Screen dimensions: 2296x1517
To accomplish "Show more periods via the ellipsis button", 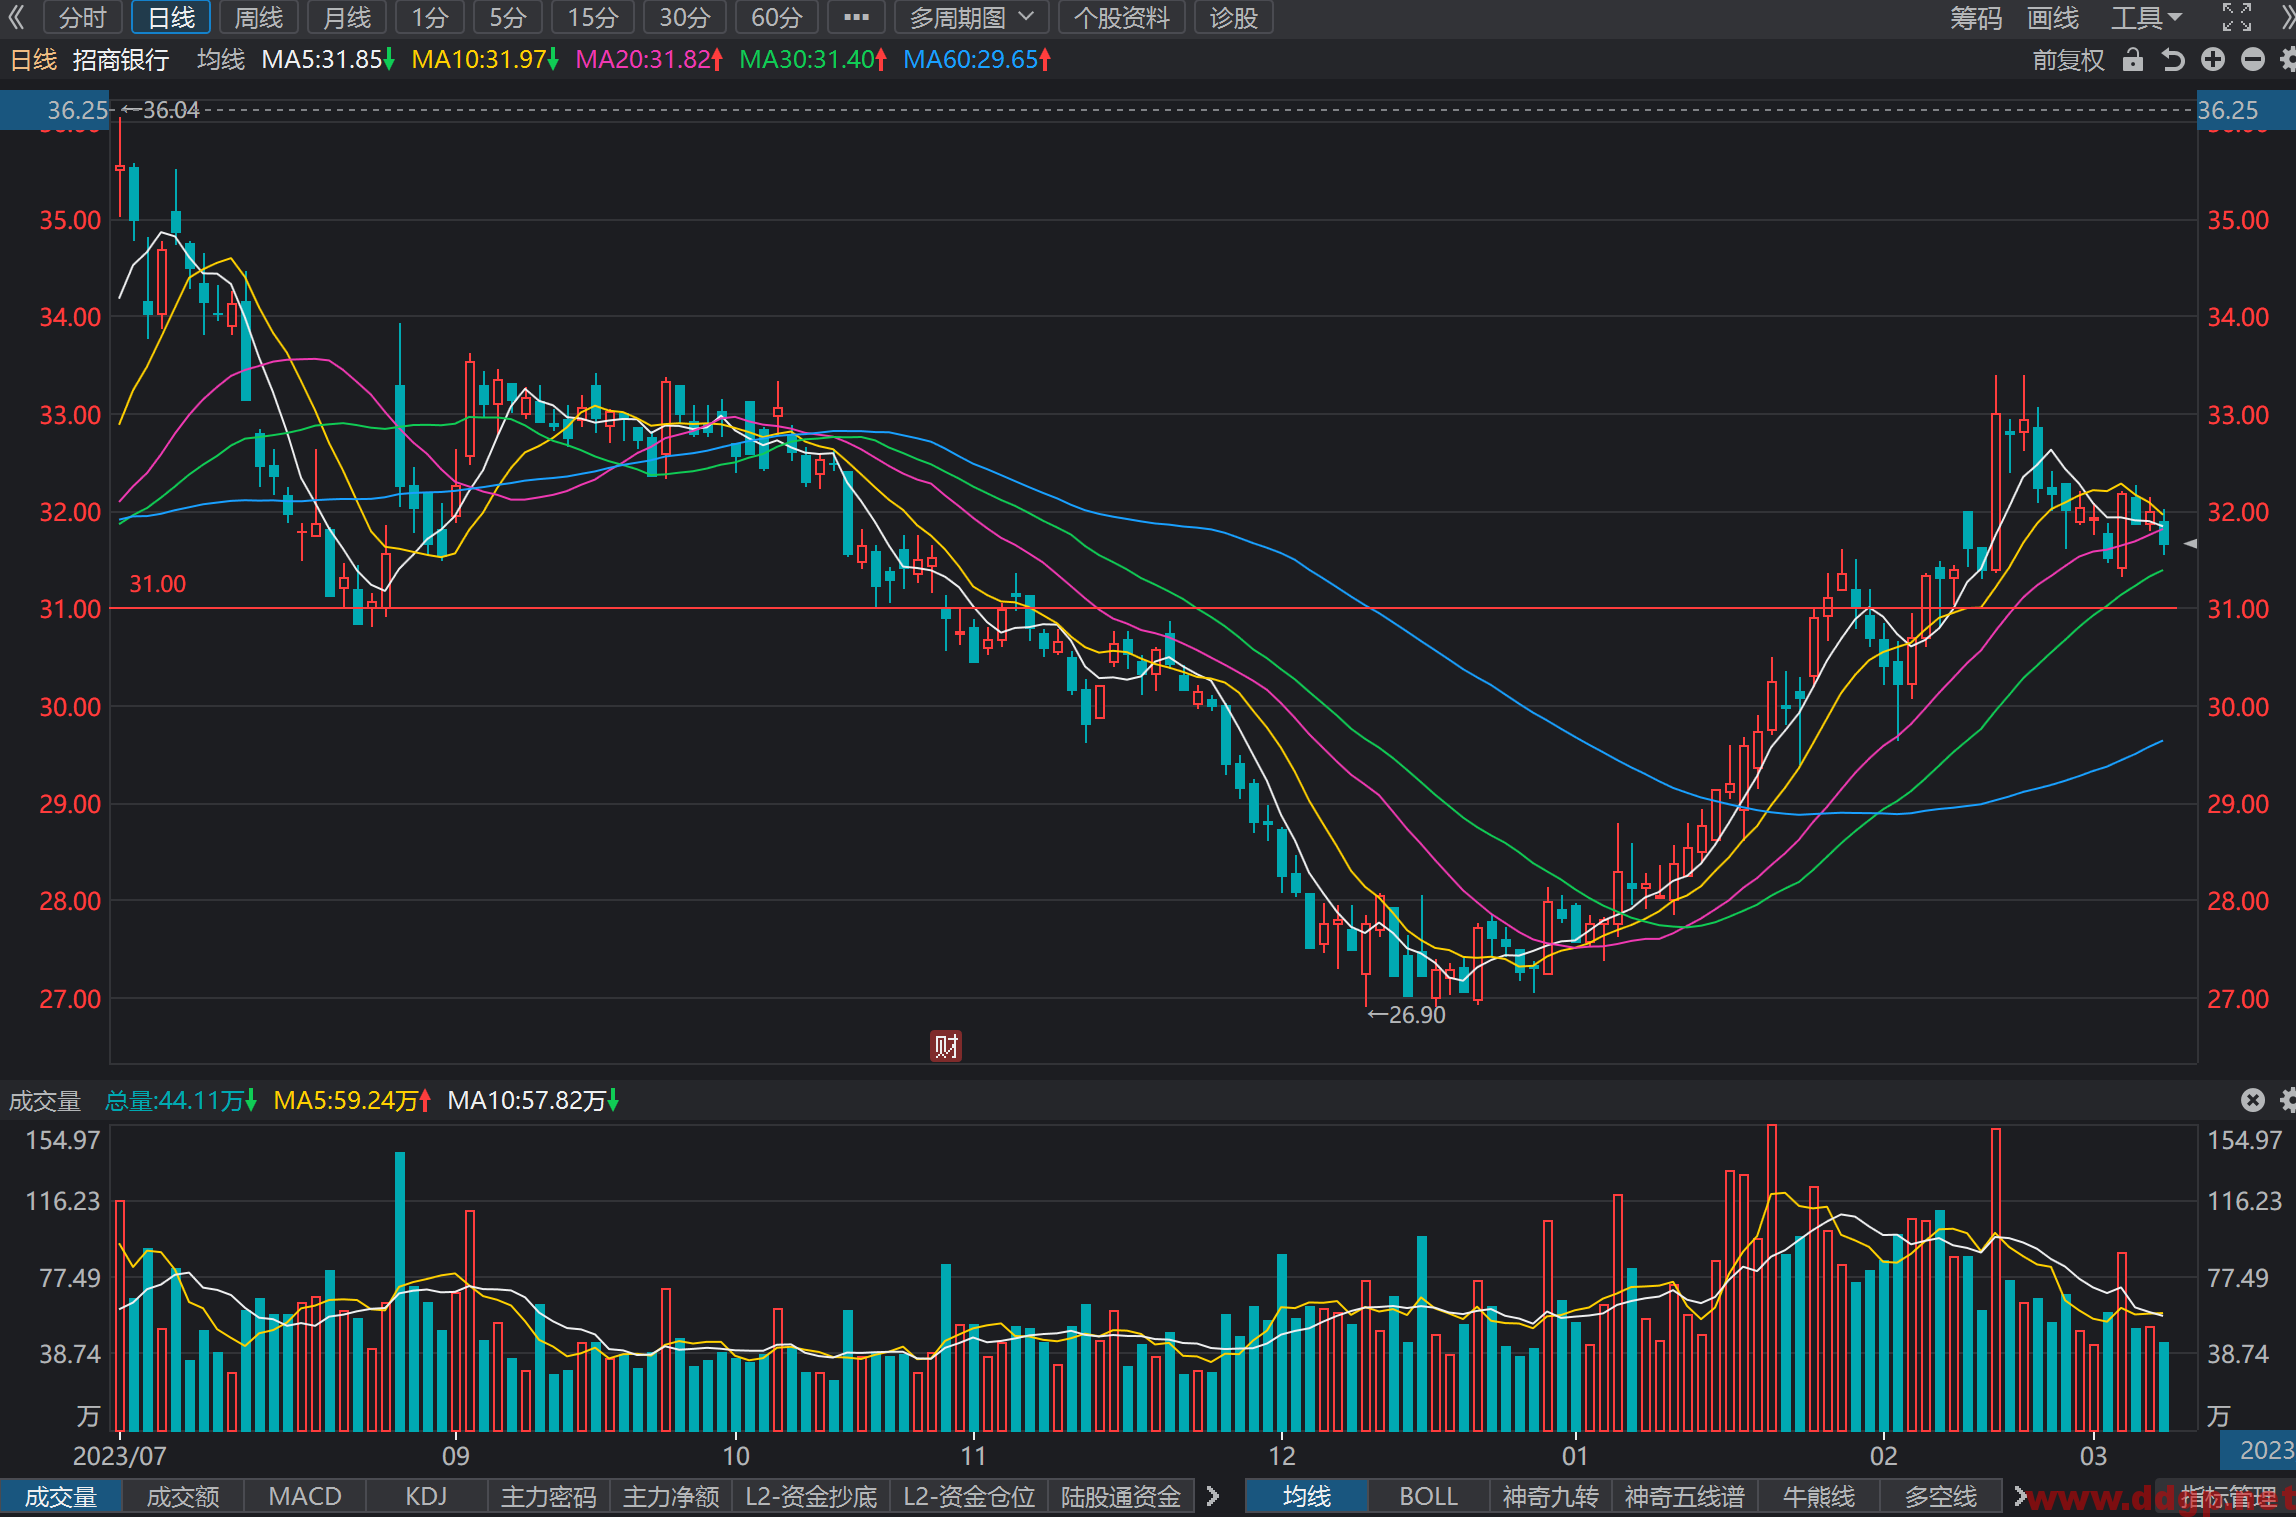I will point(856,17).
